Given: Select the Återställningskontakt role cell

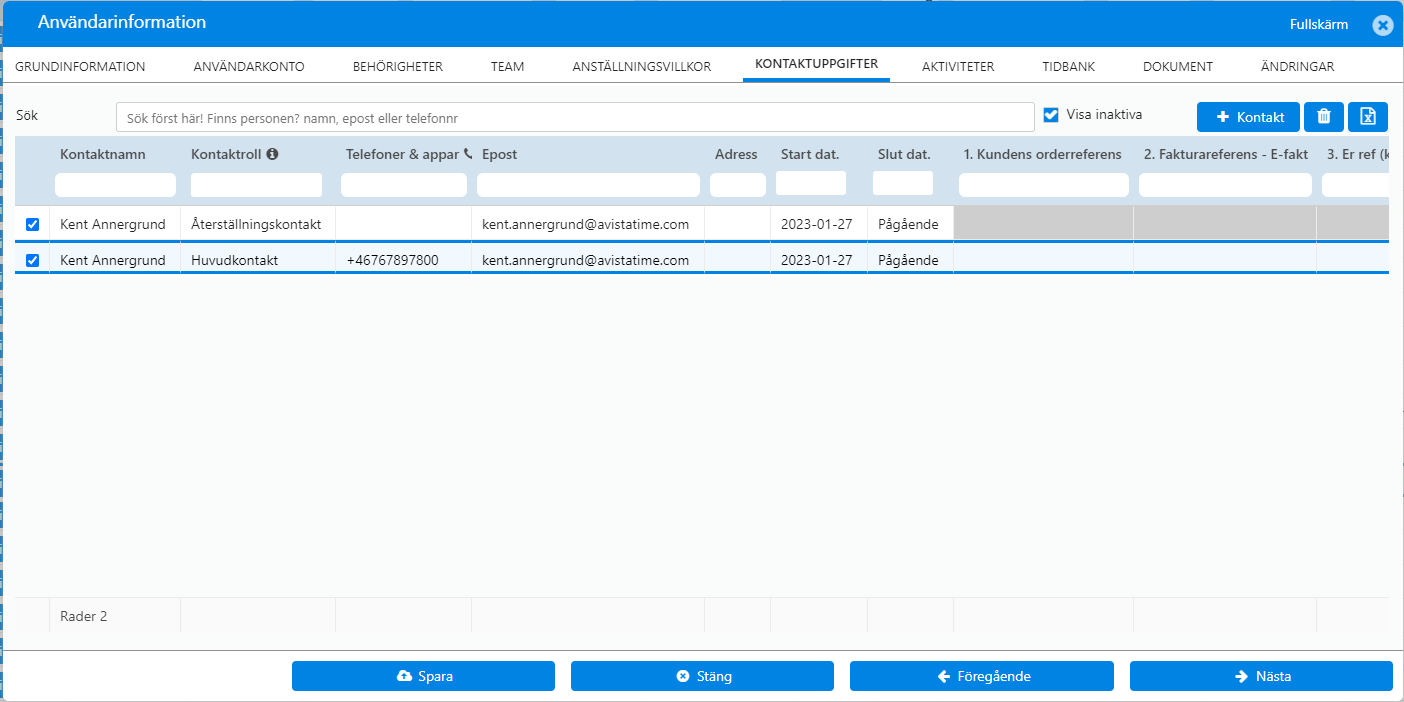Looking at the screenshot, I should coord(258,224).
